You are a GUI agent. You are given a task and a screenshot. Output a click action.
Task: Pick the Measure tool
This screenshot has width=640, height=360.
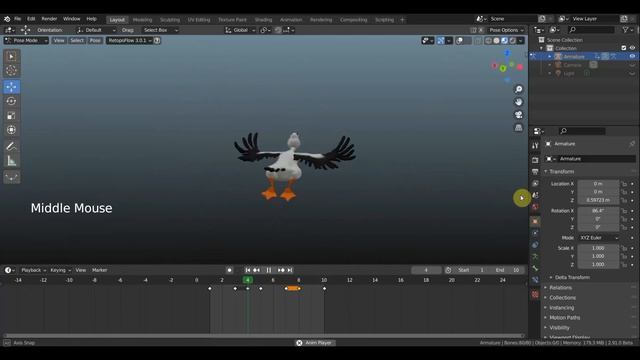tap(11, 161)
